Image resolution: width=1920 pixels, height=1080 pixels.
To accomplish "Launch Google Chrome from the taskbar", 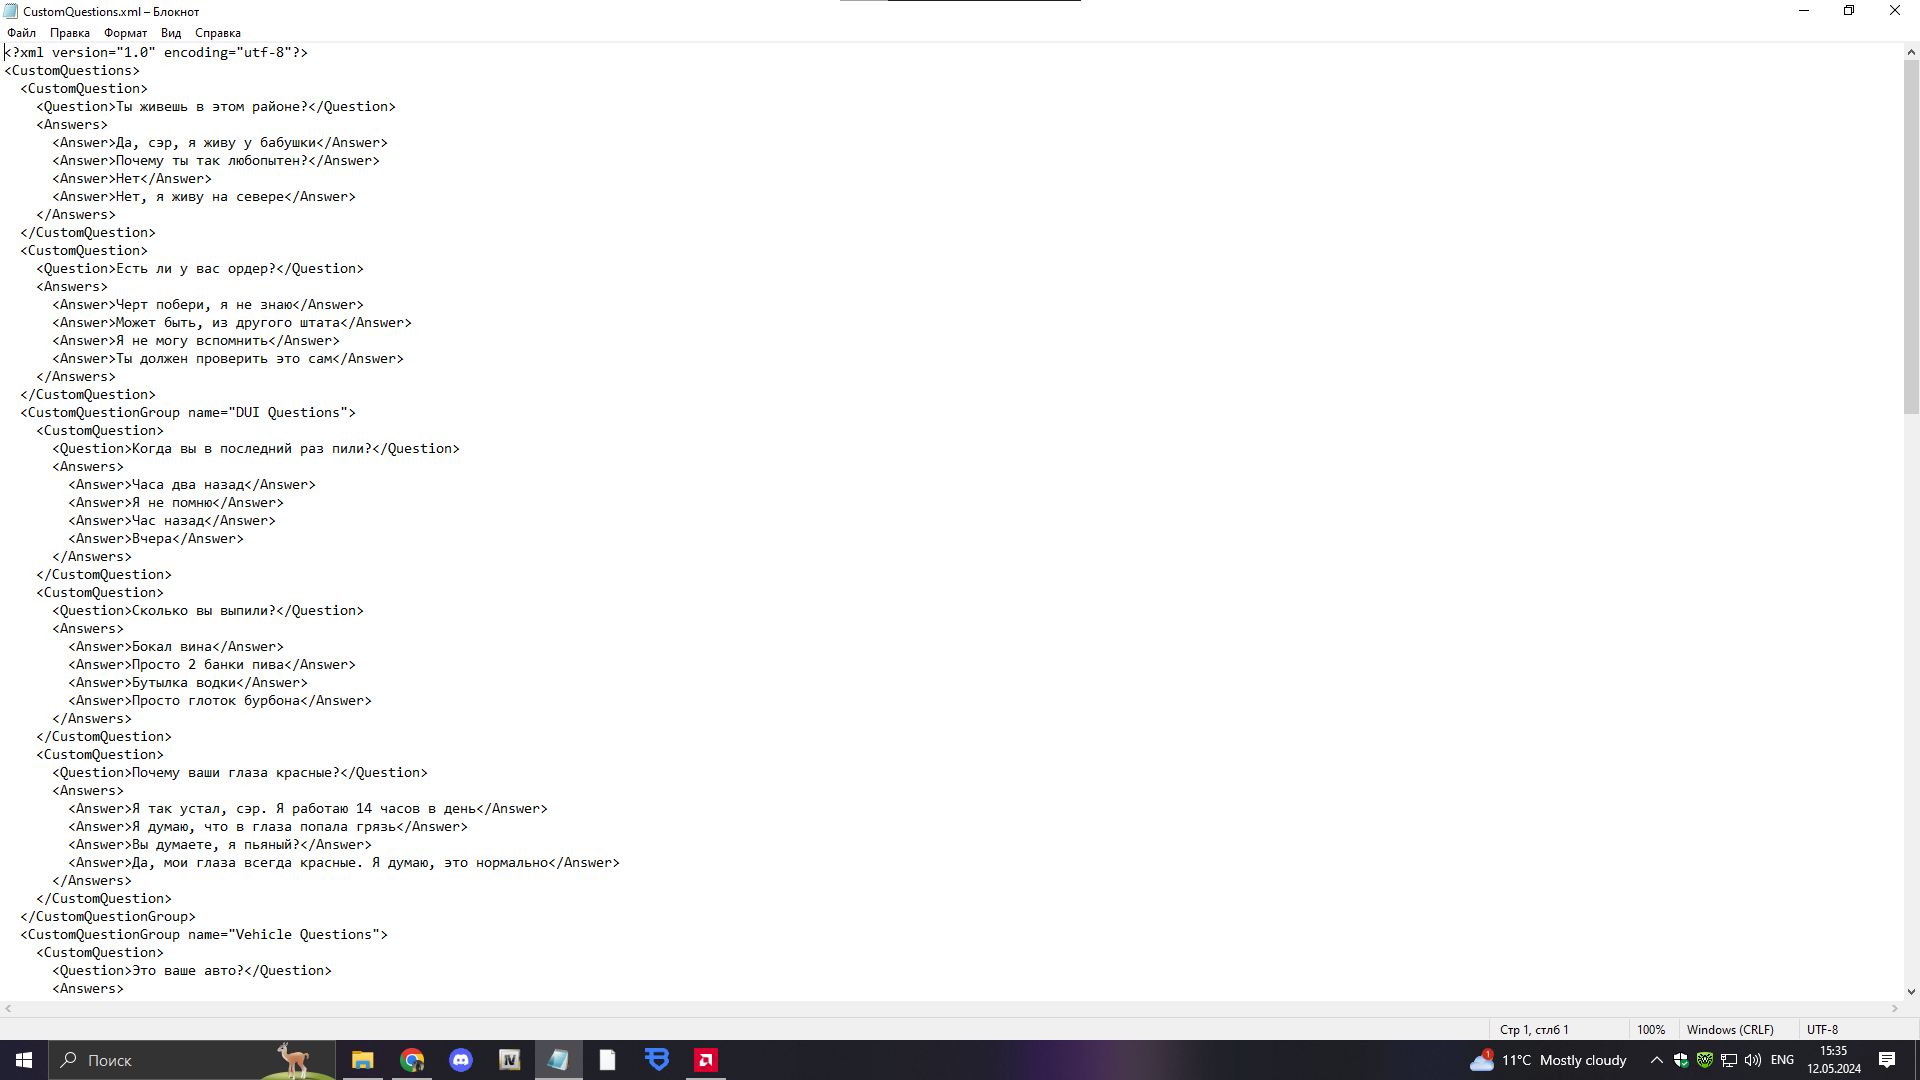I will pyautogui.click(x=412, y=1060).
